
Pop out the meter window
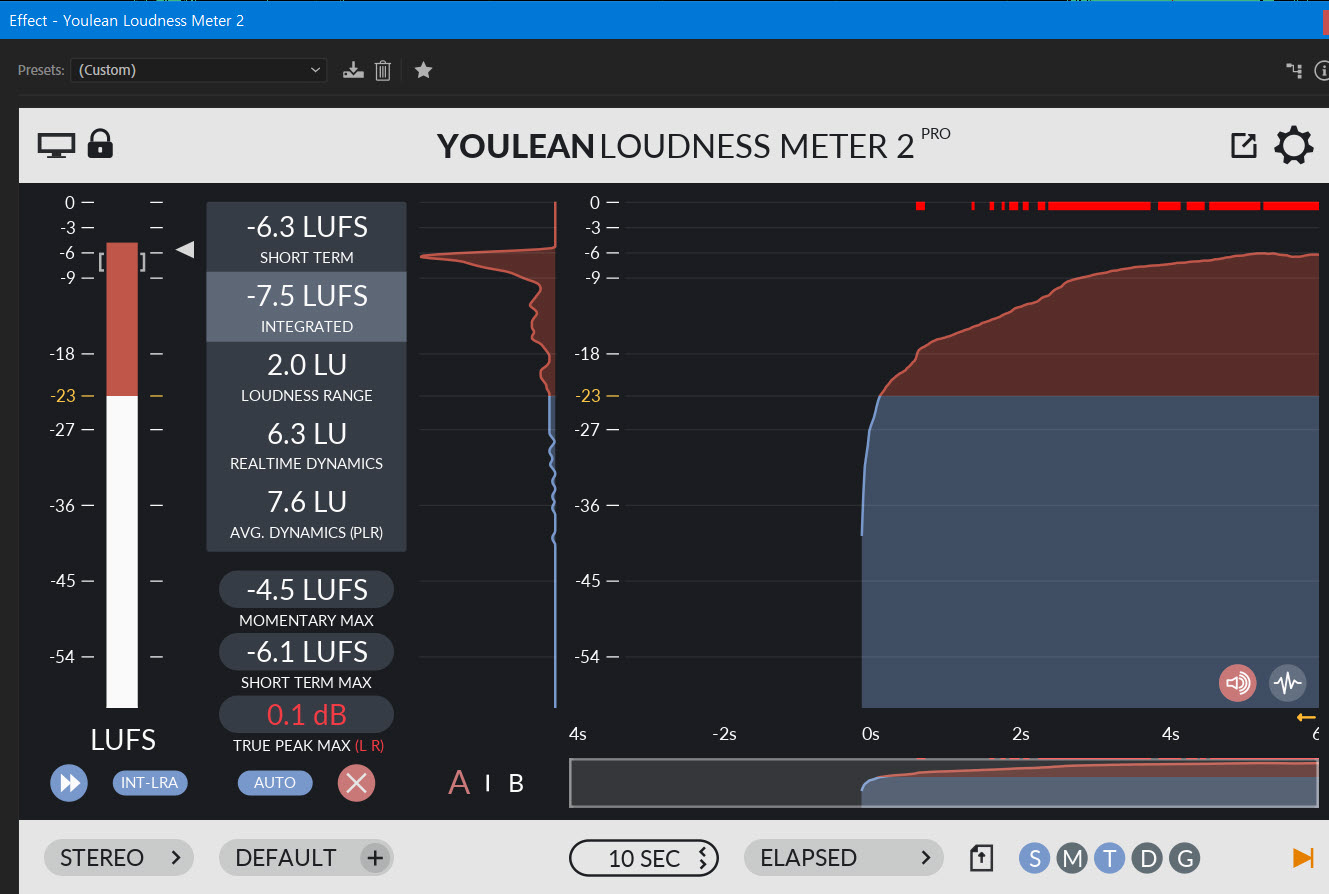point(1243,145)
